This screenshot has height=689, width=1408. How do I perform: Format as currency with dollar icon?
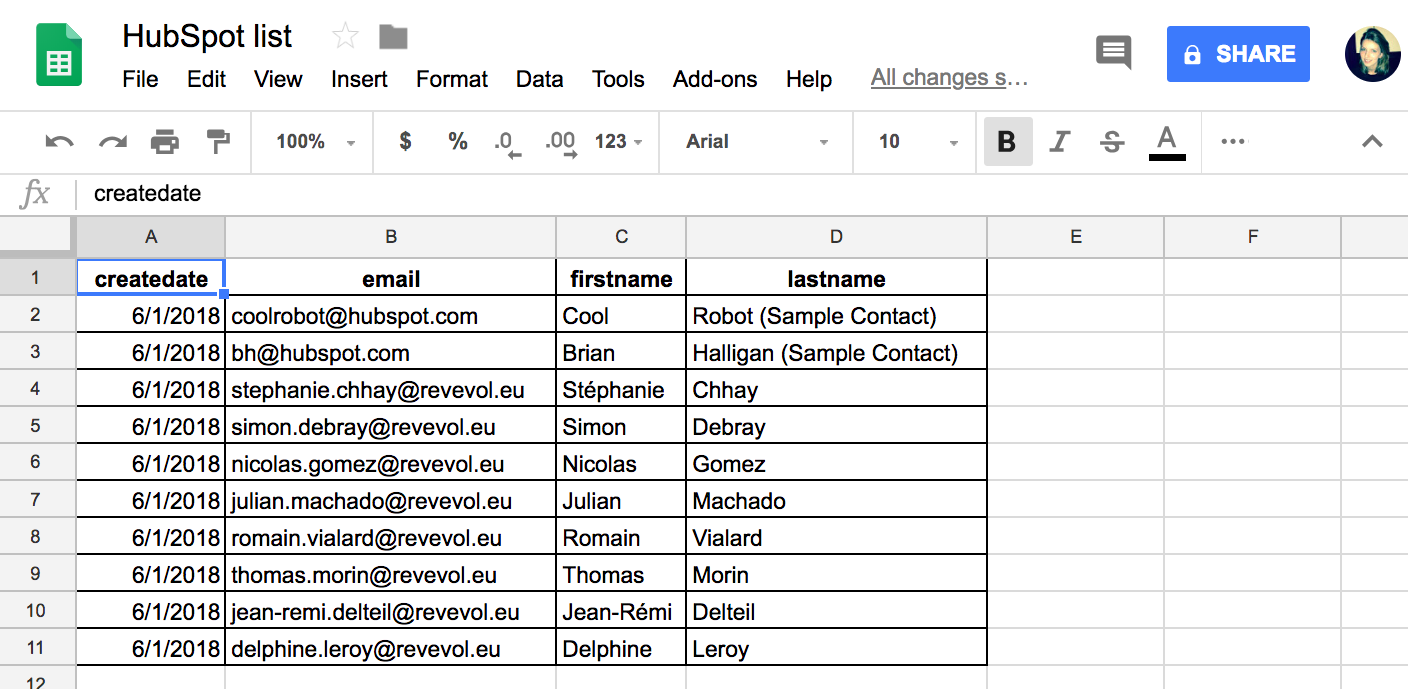click(x=405, y=142)
